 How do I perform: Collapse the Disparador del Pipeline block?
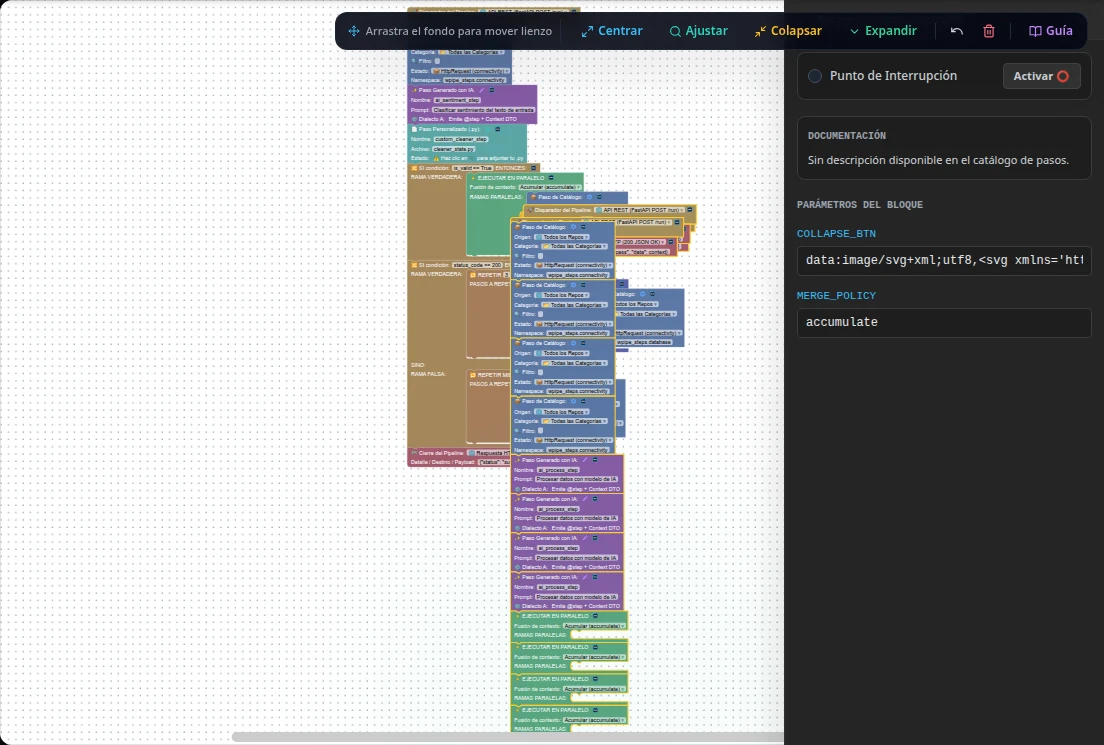tap(689, 210)
